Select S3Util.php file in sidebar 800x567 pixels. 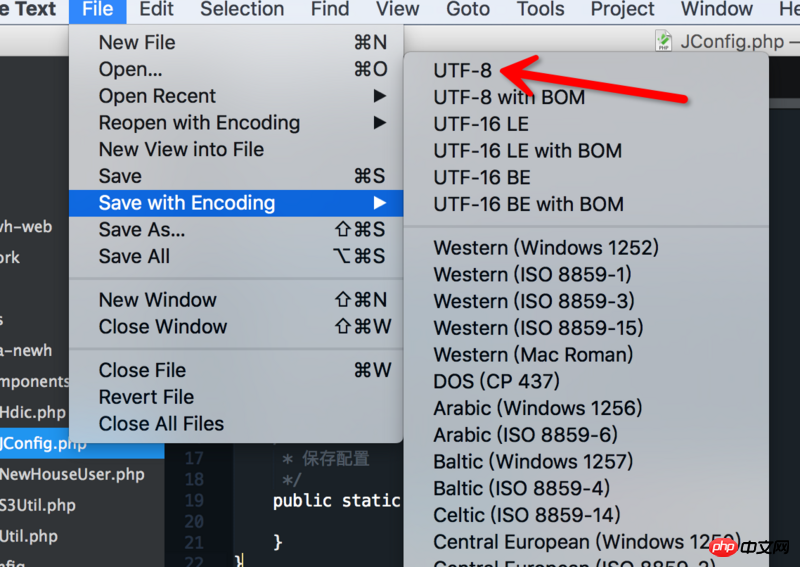pos(37,505)
